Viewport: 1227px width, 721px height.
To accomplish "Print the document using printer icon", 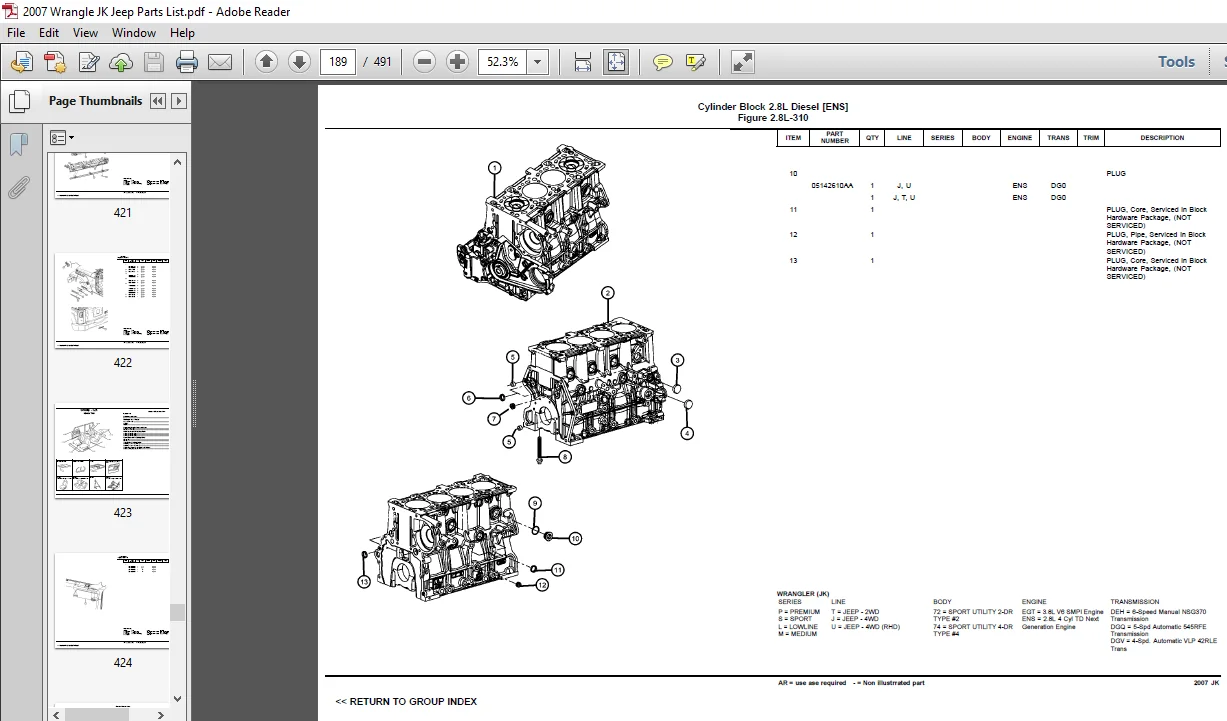I will (187, 62).
